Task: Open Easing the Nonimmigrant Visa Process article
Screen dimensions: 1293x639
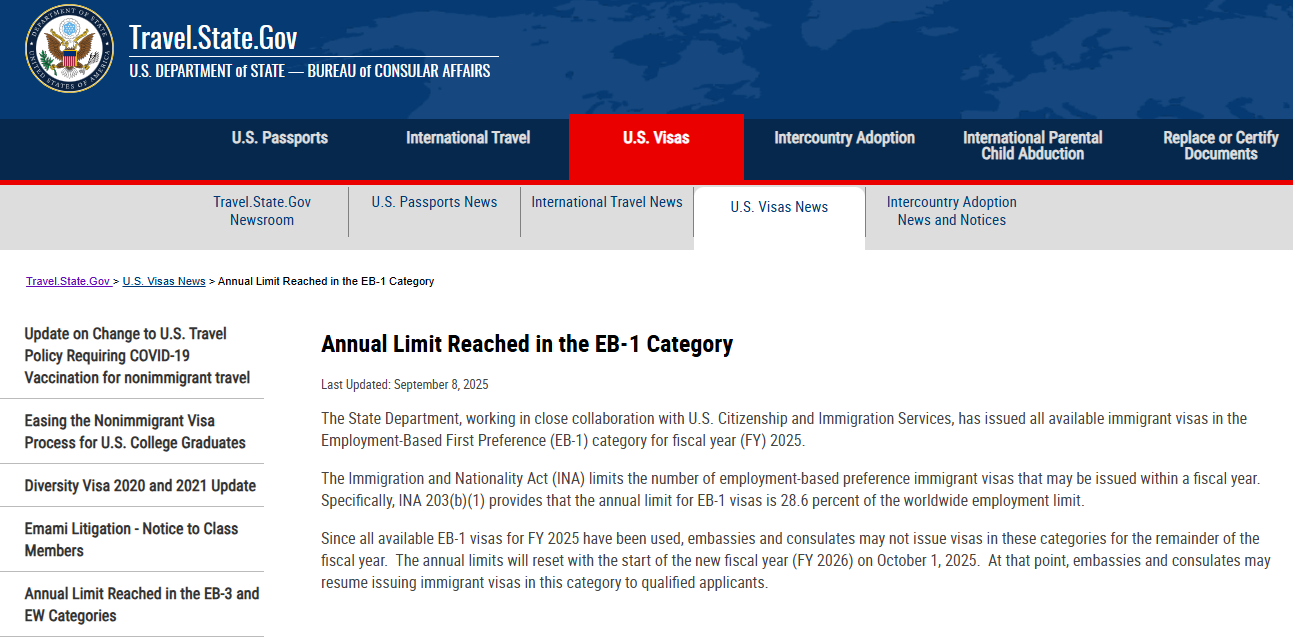Action: 135,432
